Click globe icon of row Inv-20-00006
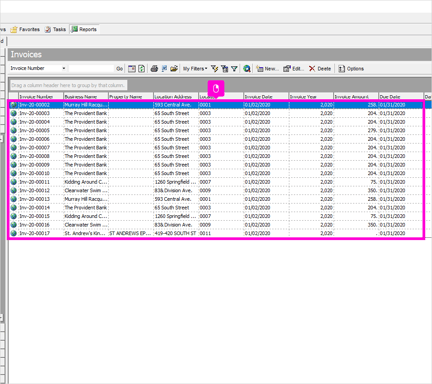Screen dimensions: 432x384 (13, 139)
